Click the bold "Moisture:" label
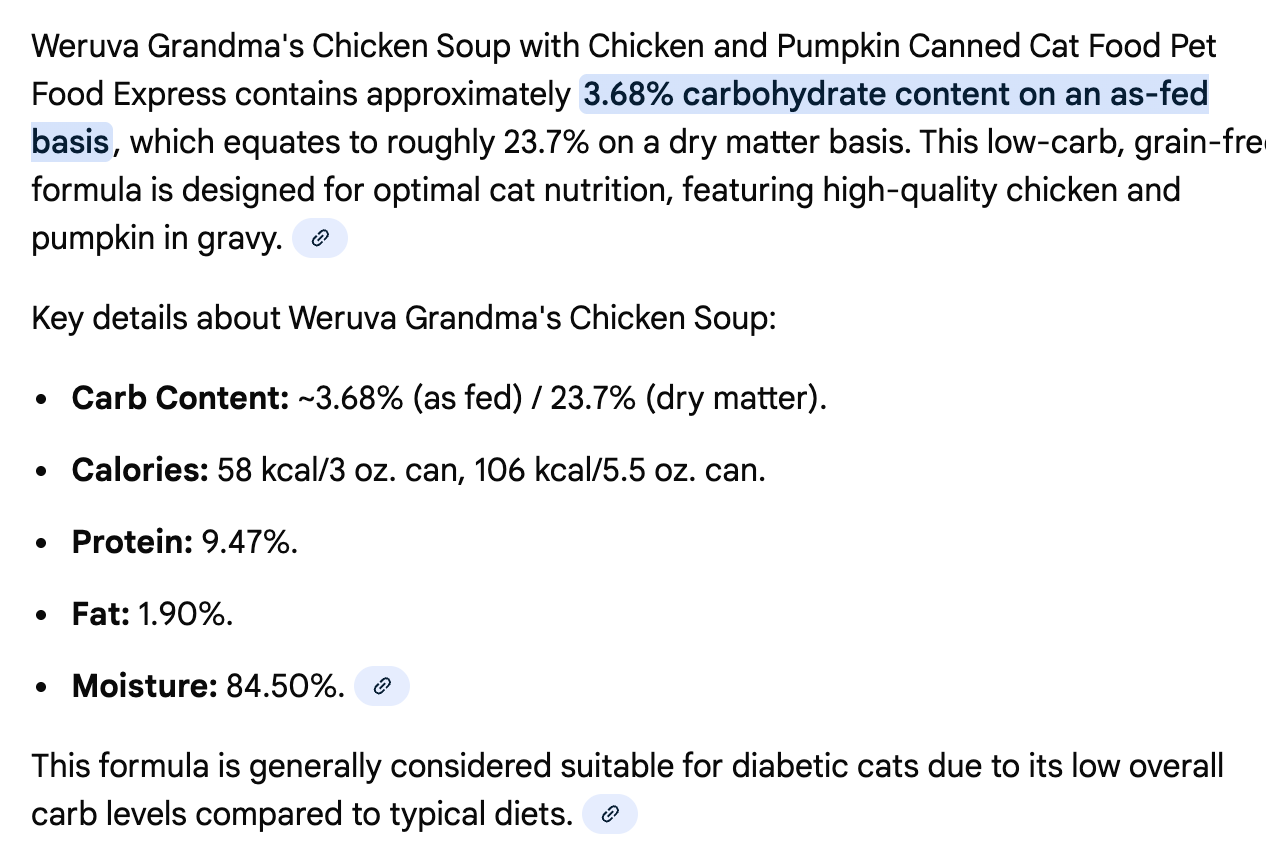 pos(144,686)
